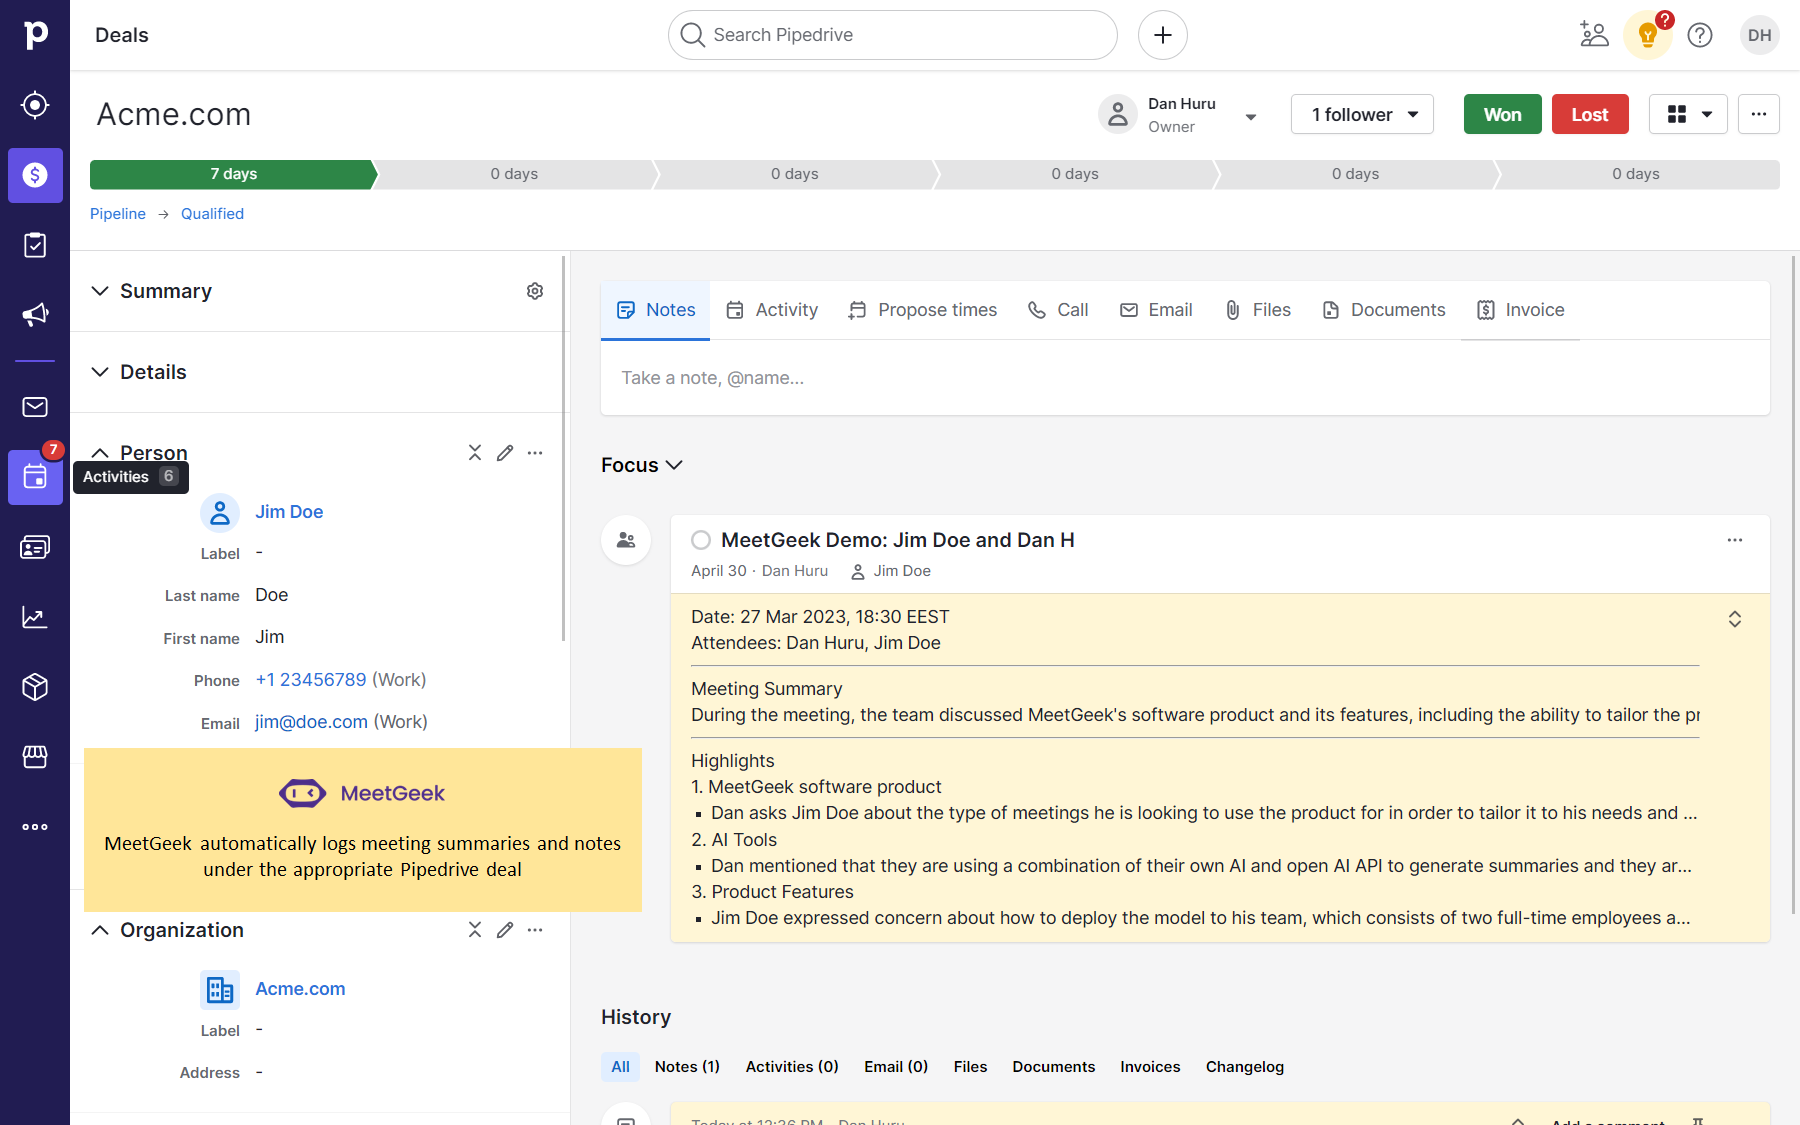This screenshot has height=1125, width=1800.
Task: Open Products cube icon in sidebar
Action: (x=35, y=687)
